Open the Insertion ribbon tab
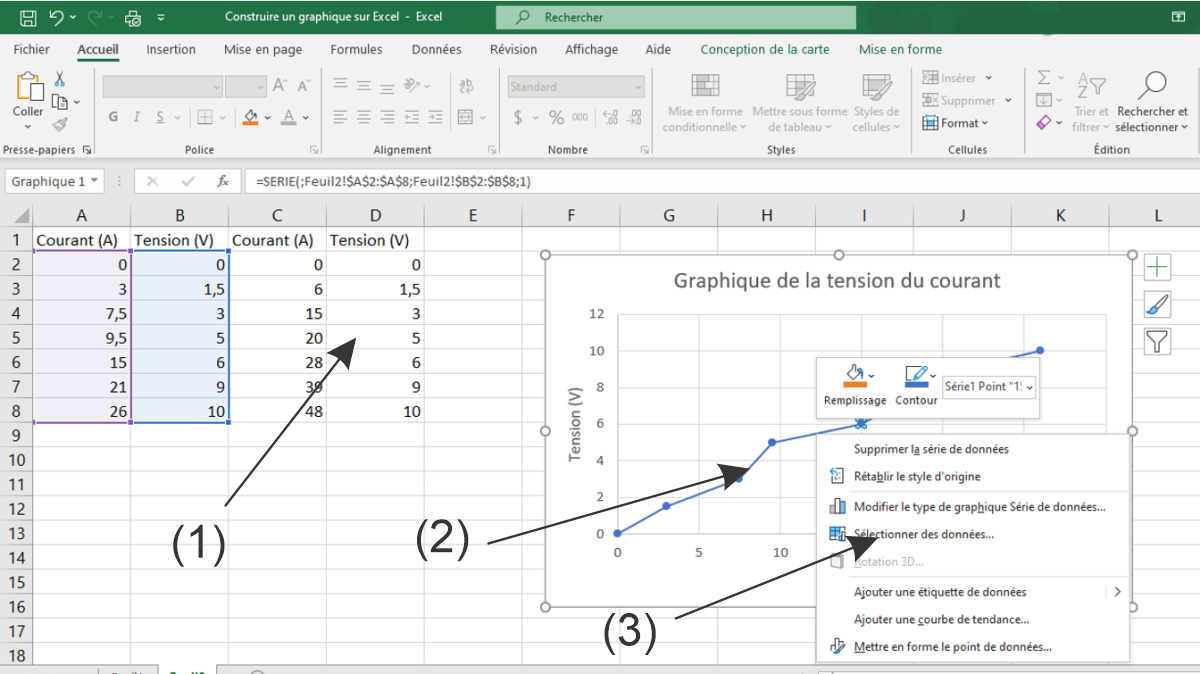The image size is (1200, 674). coord(171,49)
